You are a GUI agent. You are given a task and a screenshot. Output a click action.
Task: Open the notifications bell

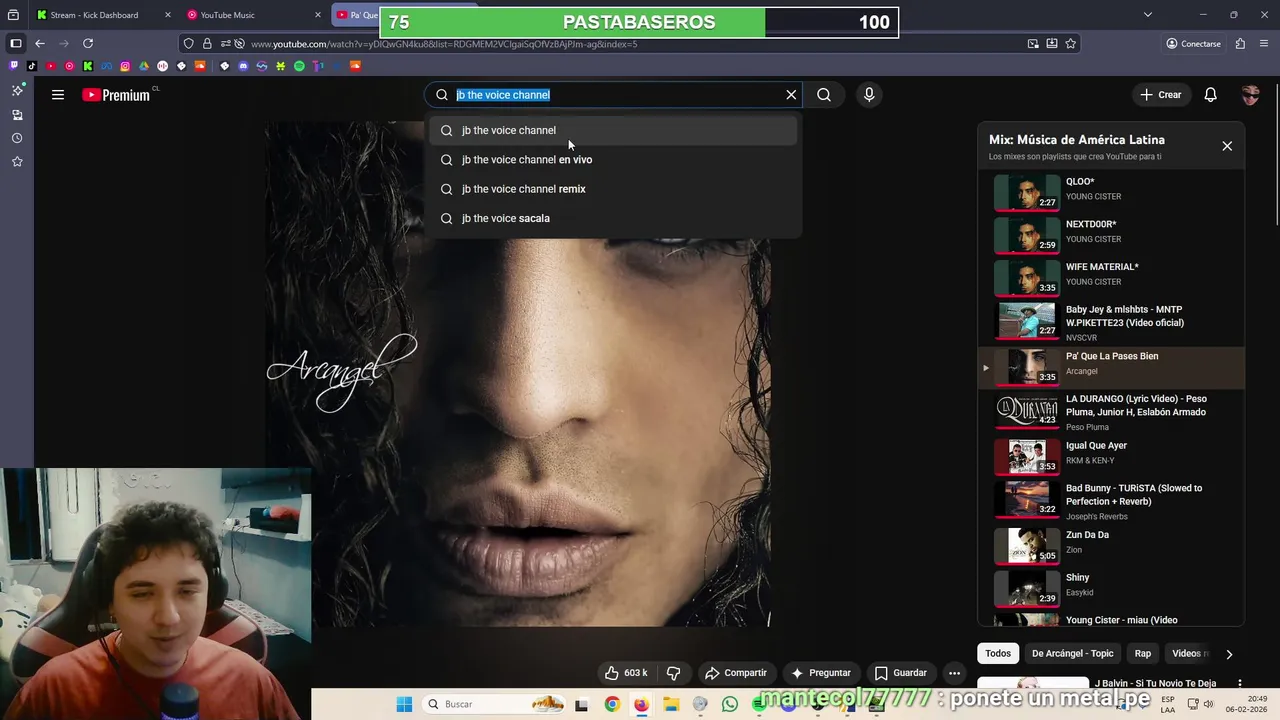pyautogui.click(x=1211, y=95)
